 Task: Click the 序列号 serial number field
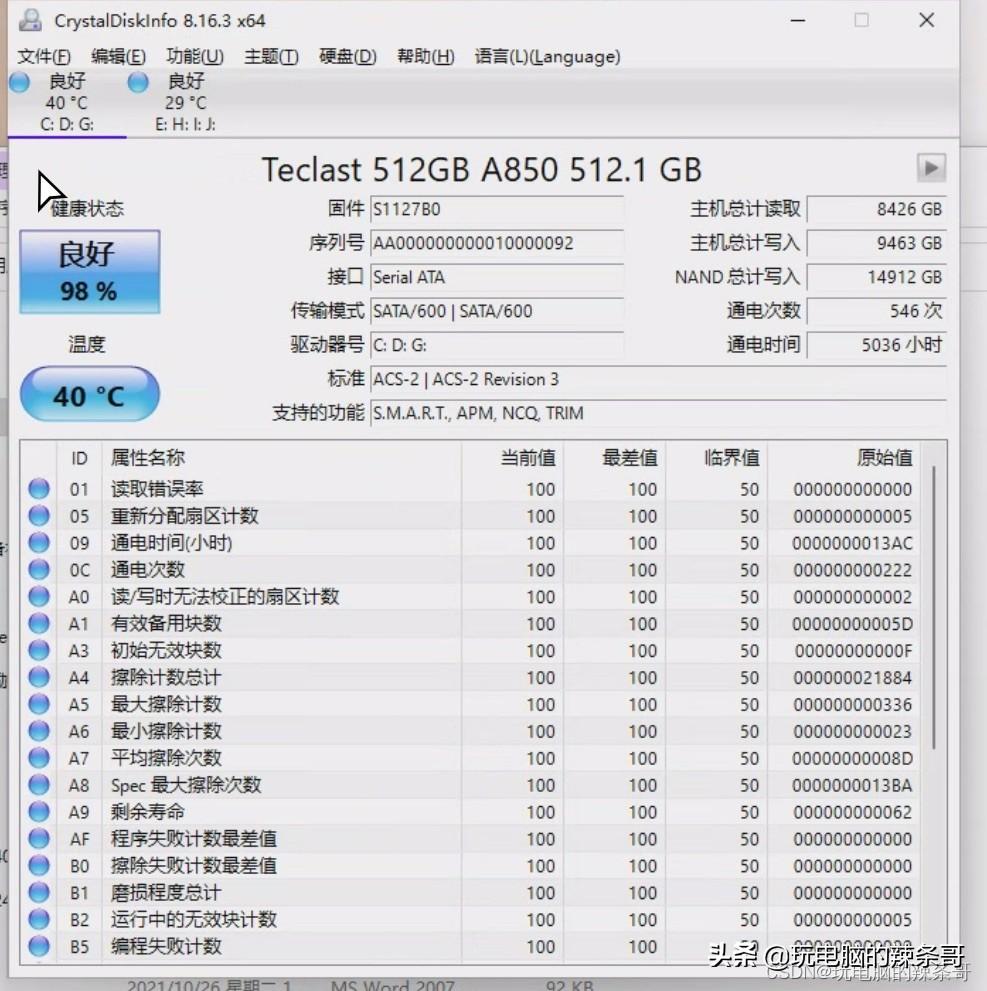click(x=497, y=243)
